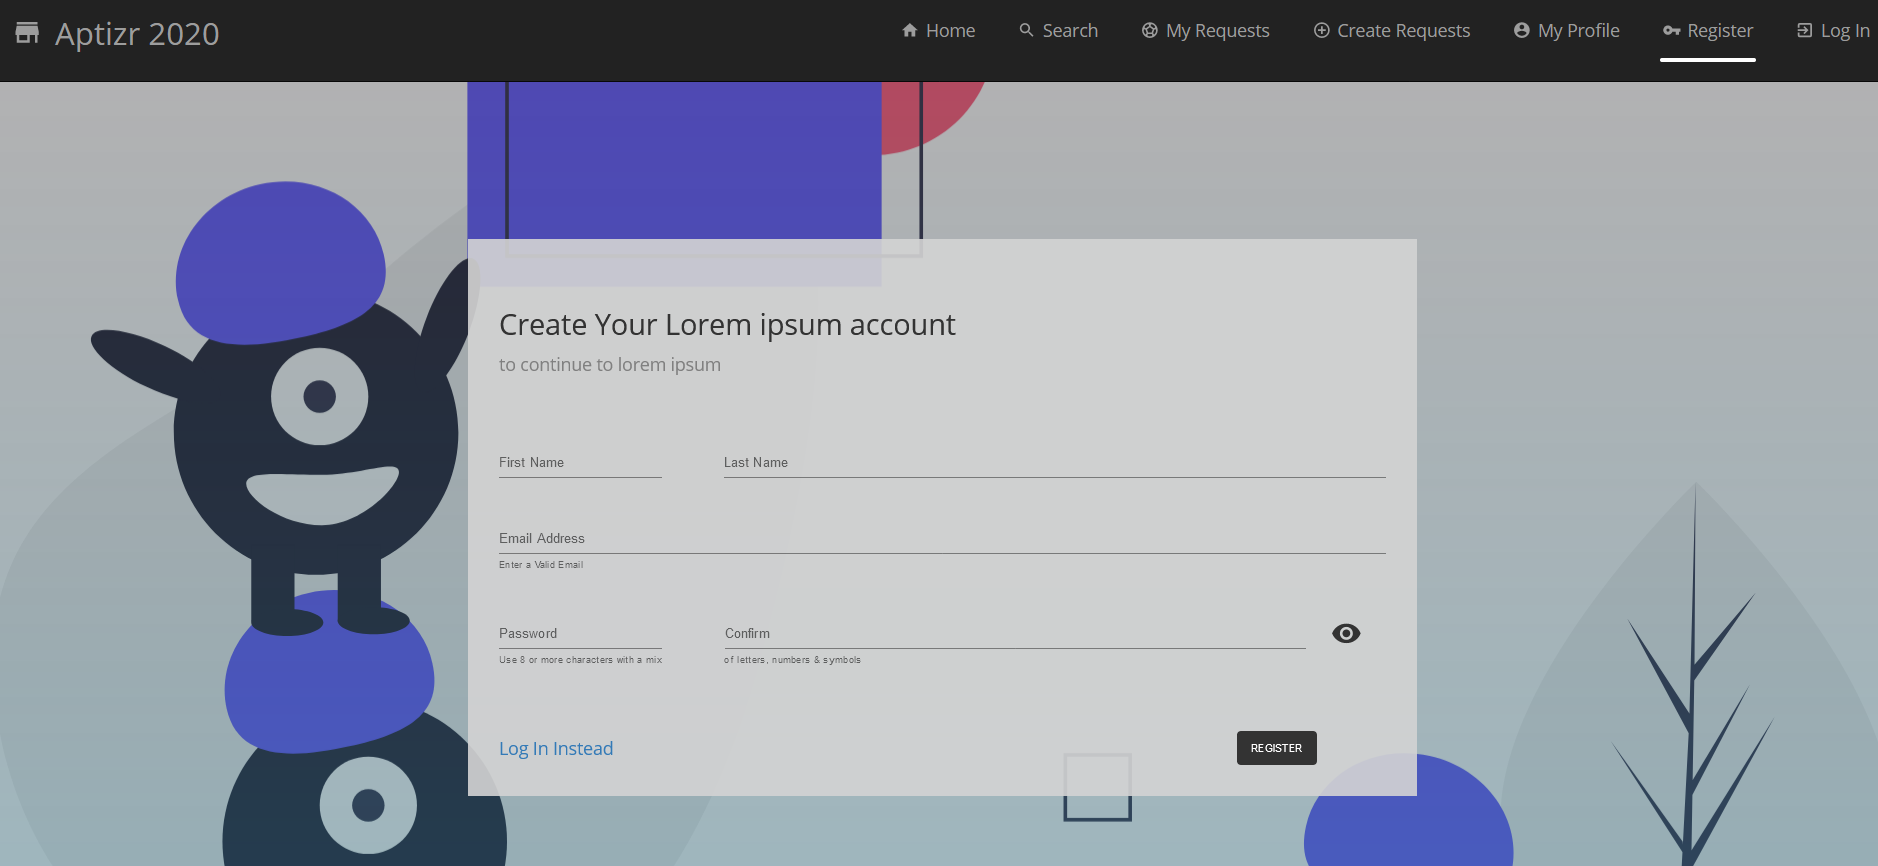This screenshot has height=866, width=1878.
Task: Toggle password visibility with eye icon
Action: click(1346, 633)
